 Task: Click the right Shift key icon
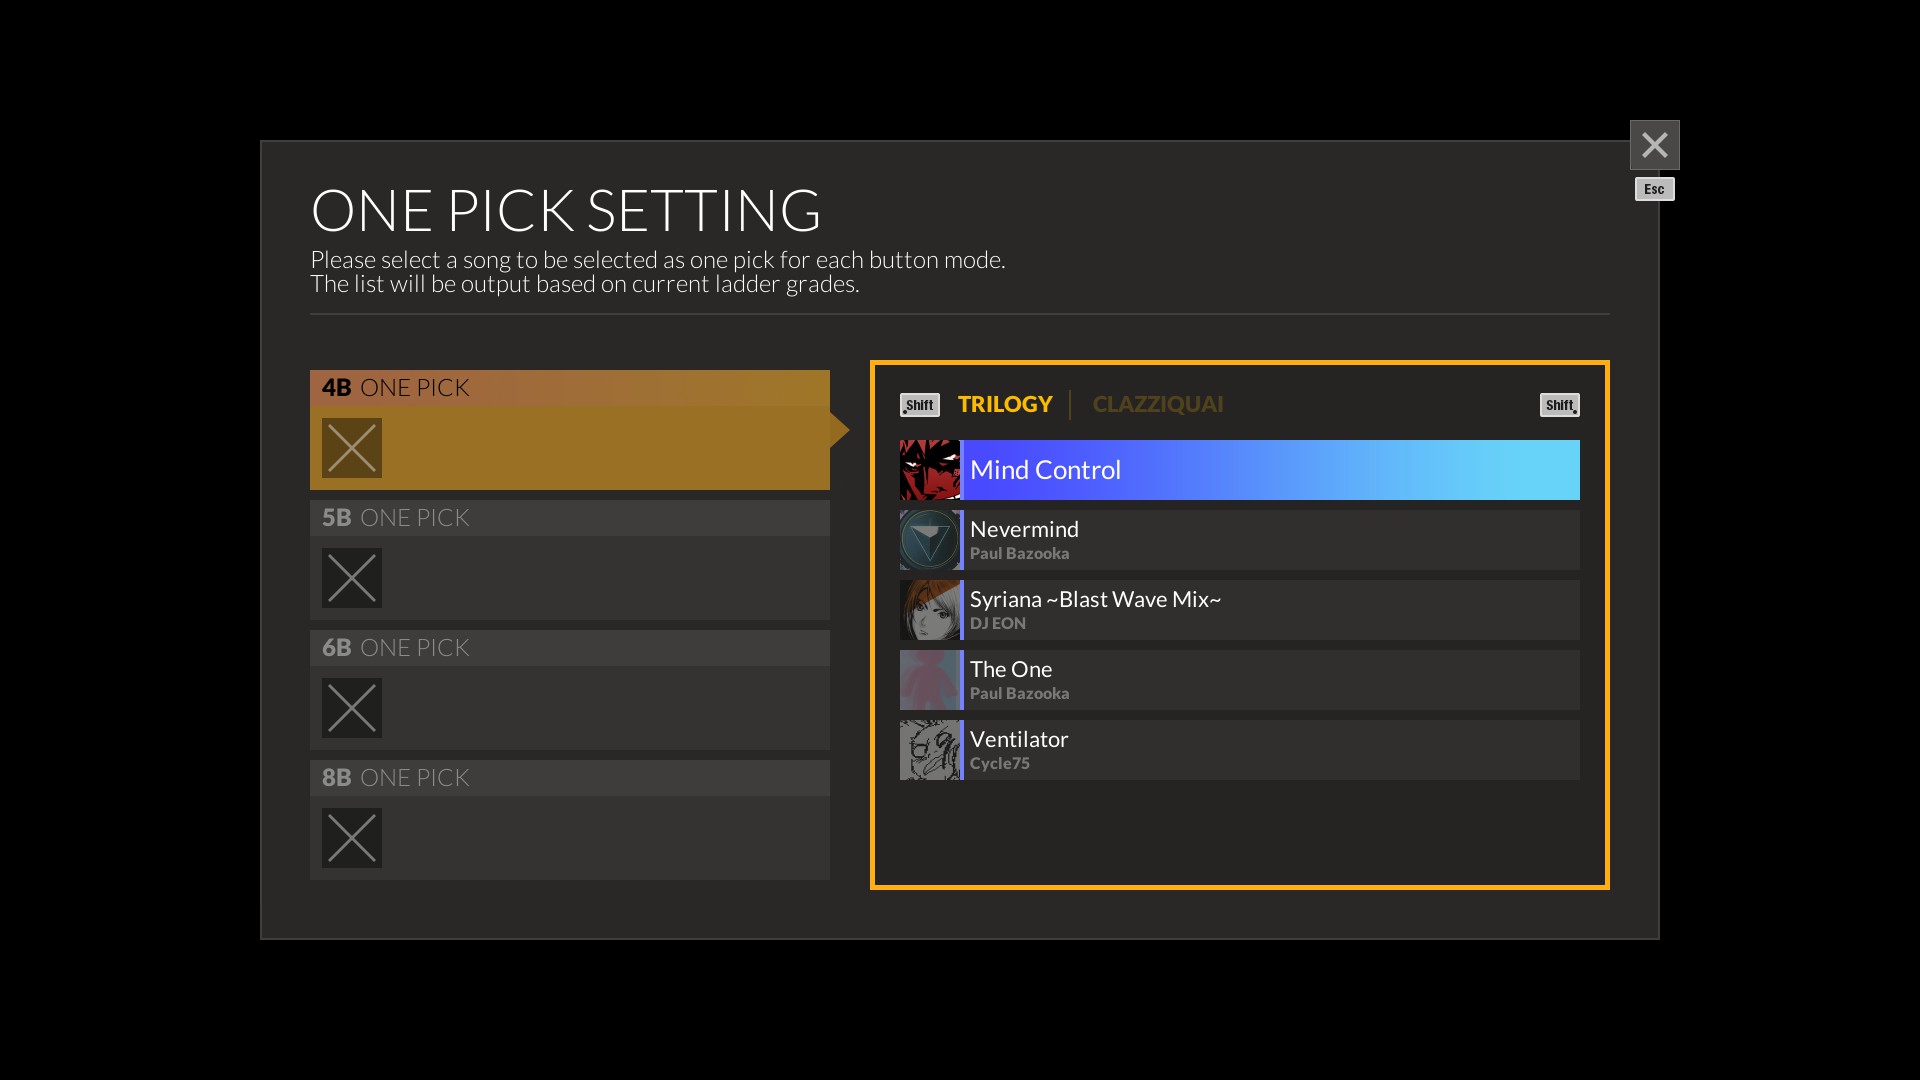[1559, 405]
